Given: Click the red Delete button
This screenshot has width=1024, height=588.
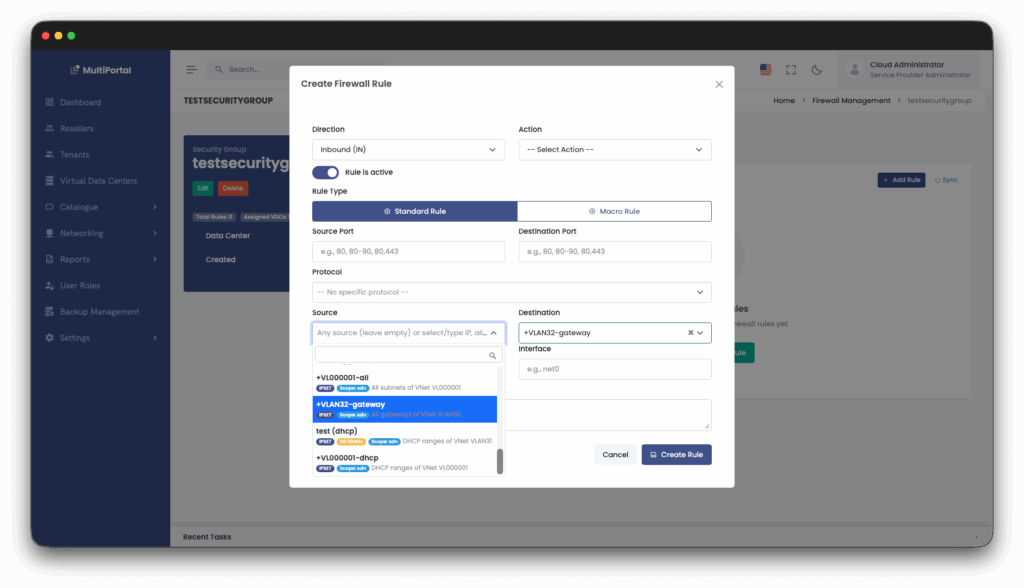Looking at the screenshot, I should (x=232, y=188).
